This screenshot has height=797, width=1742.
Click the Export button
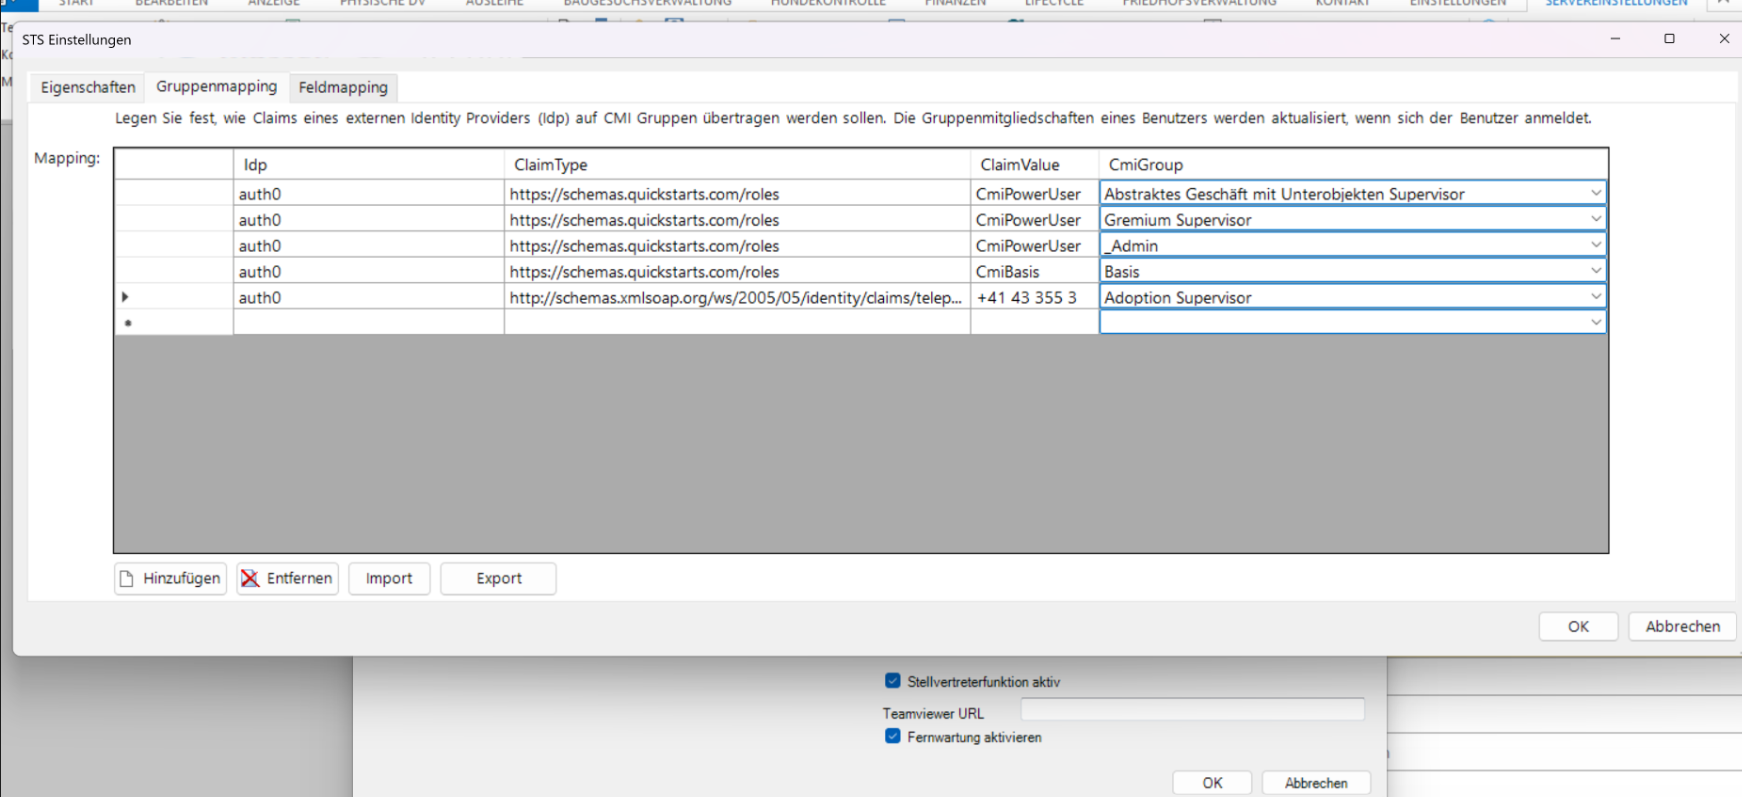coord(498,578)
